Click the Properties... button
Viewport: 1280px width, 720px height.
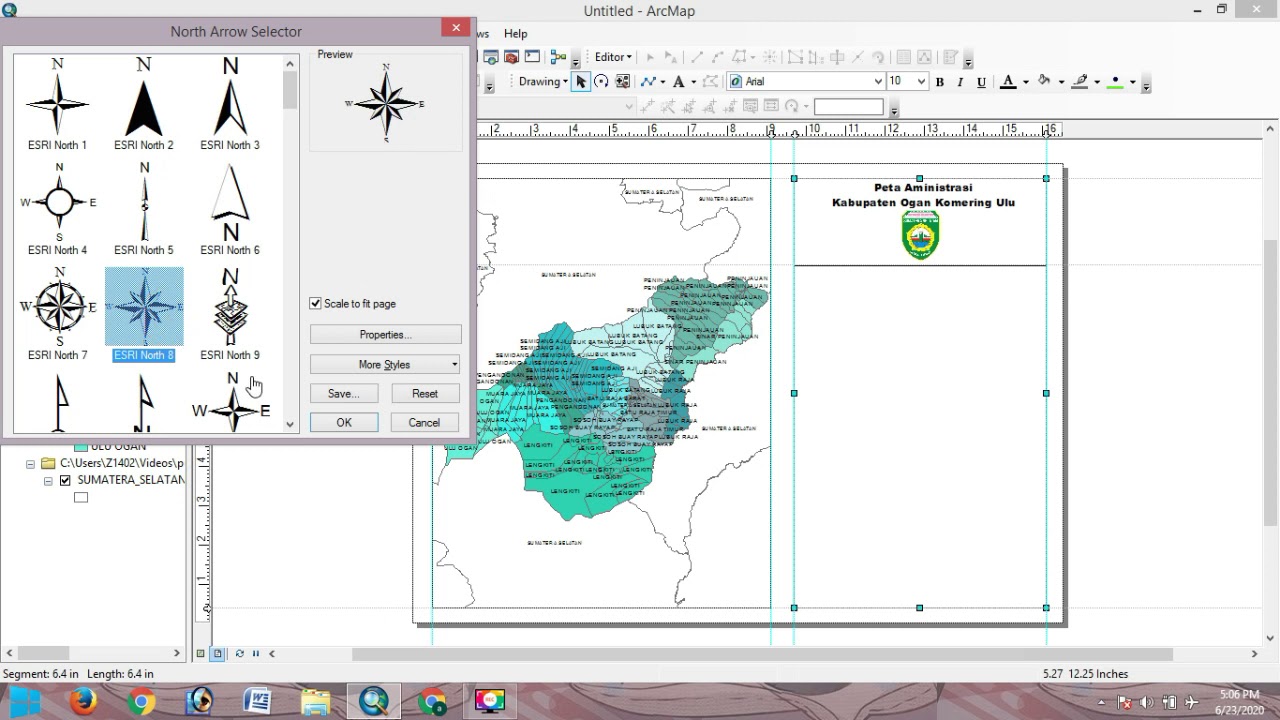[385, 335]
